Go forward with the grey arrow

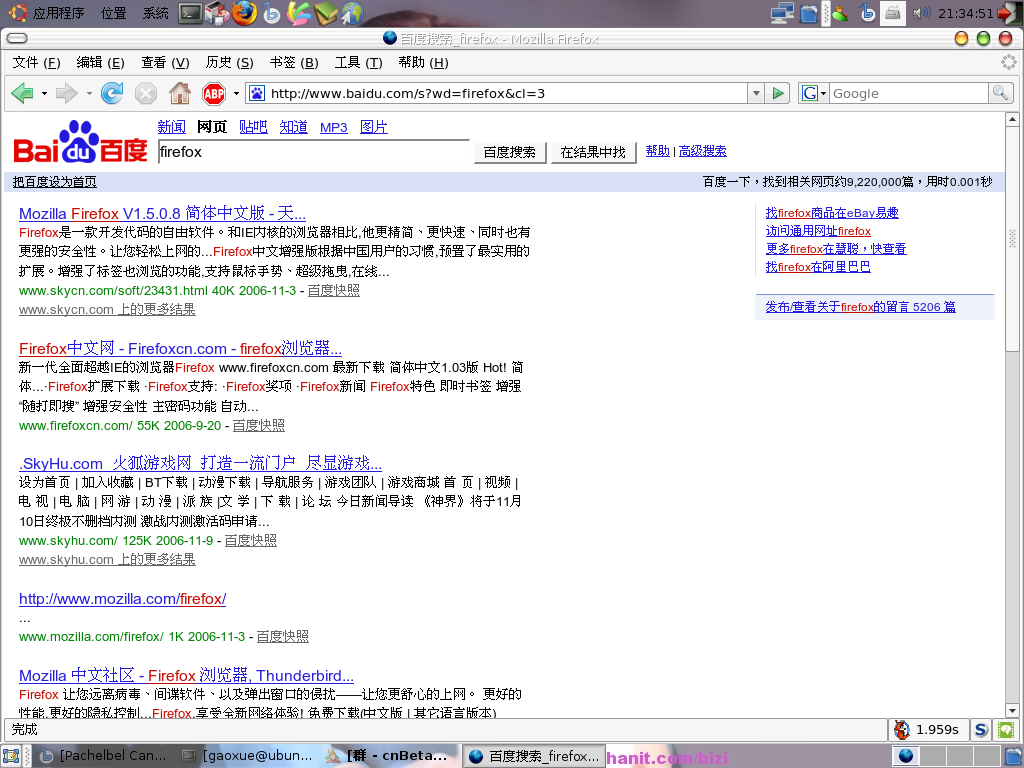[66, 93]
